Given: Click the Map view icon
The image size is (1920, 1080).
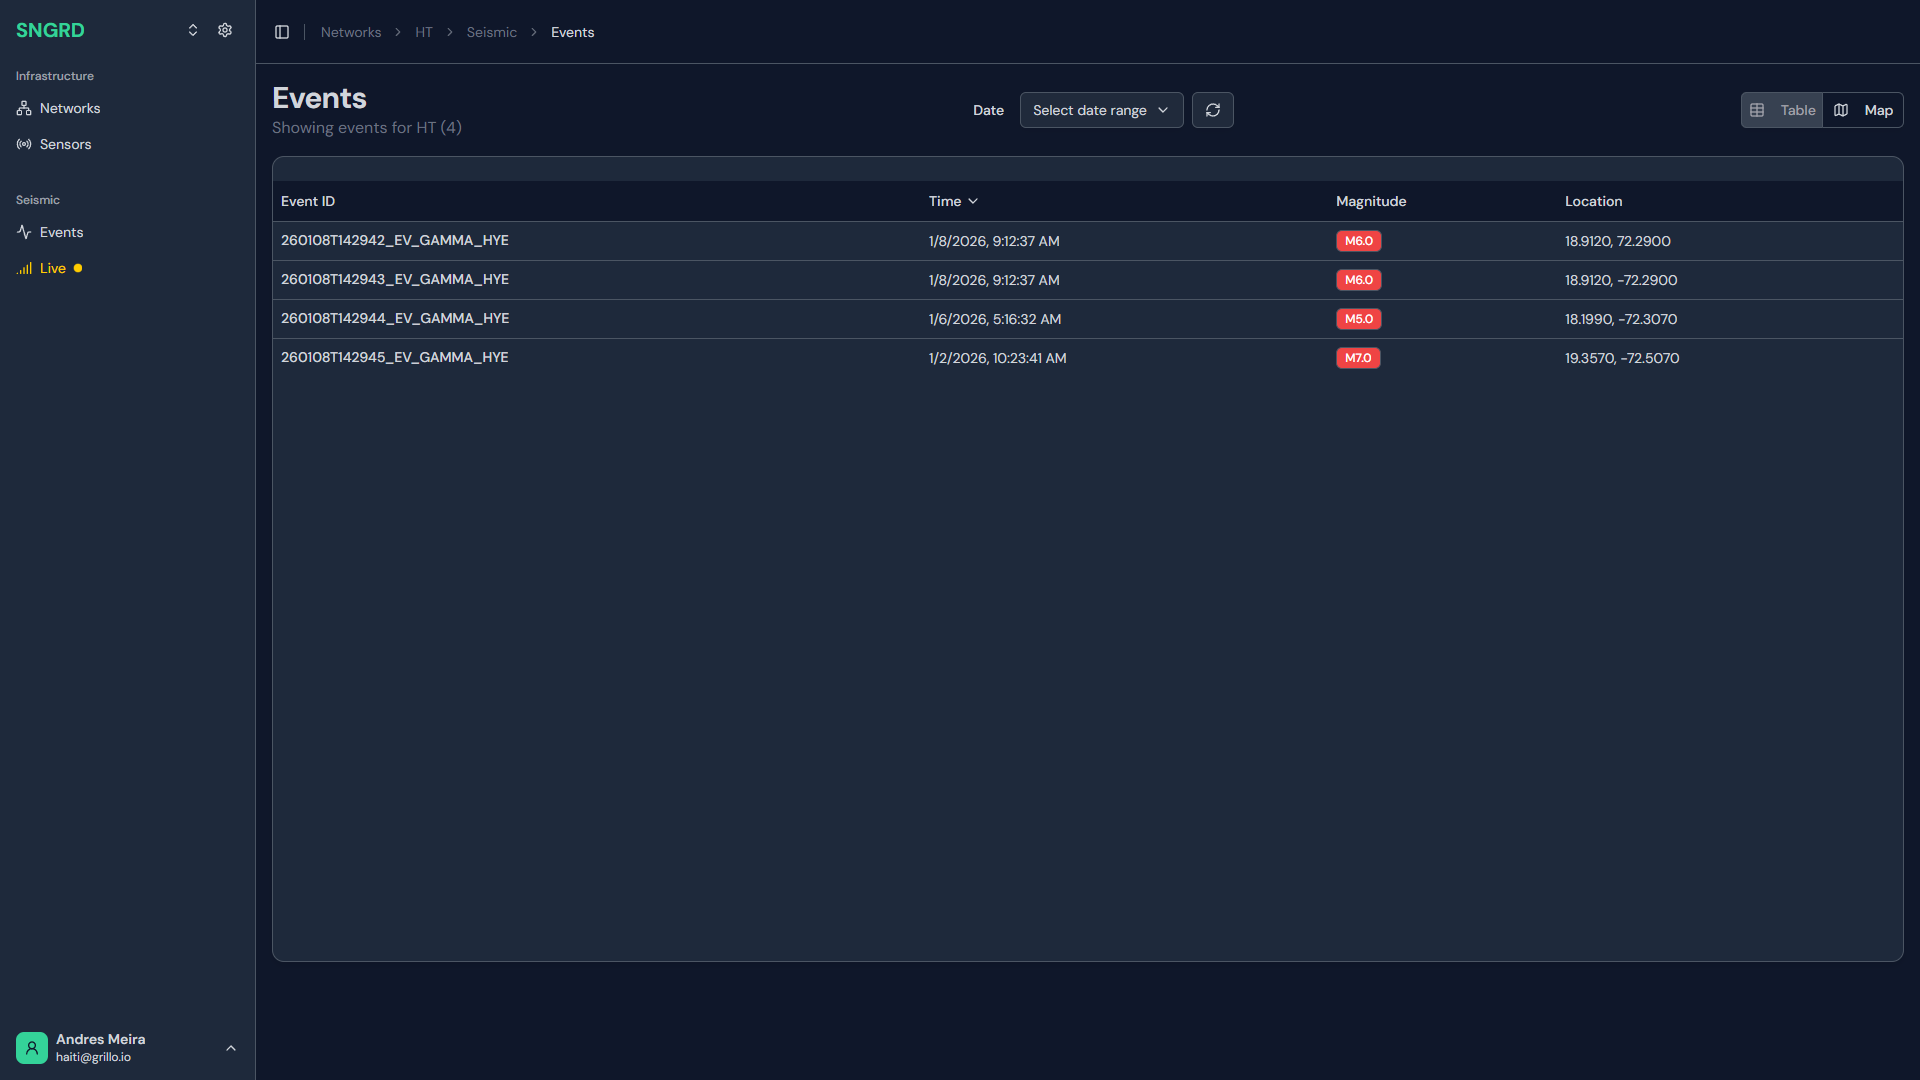Looking at the screenshot, I should 1841,110.
